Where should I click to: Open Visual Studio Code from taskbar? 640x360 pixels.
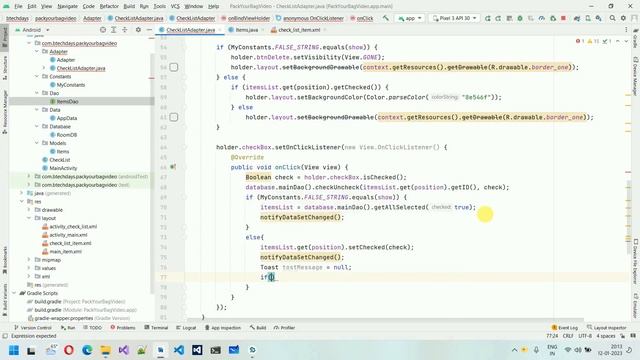(179, 350)
